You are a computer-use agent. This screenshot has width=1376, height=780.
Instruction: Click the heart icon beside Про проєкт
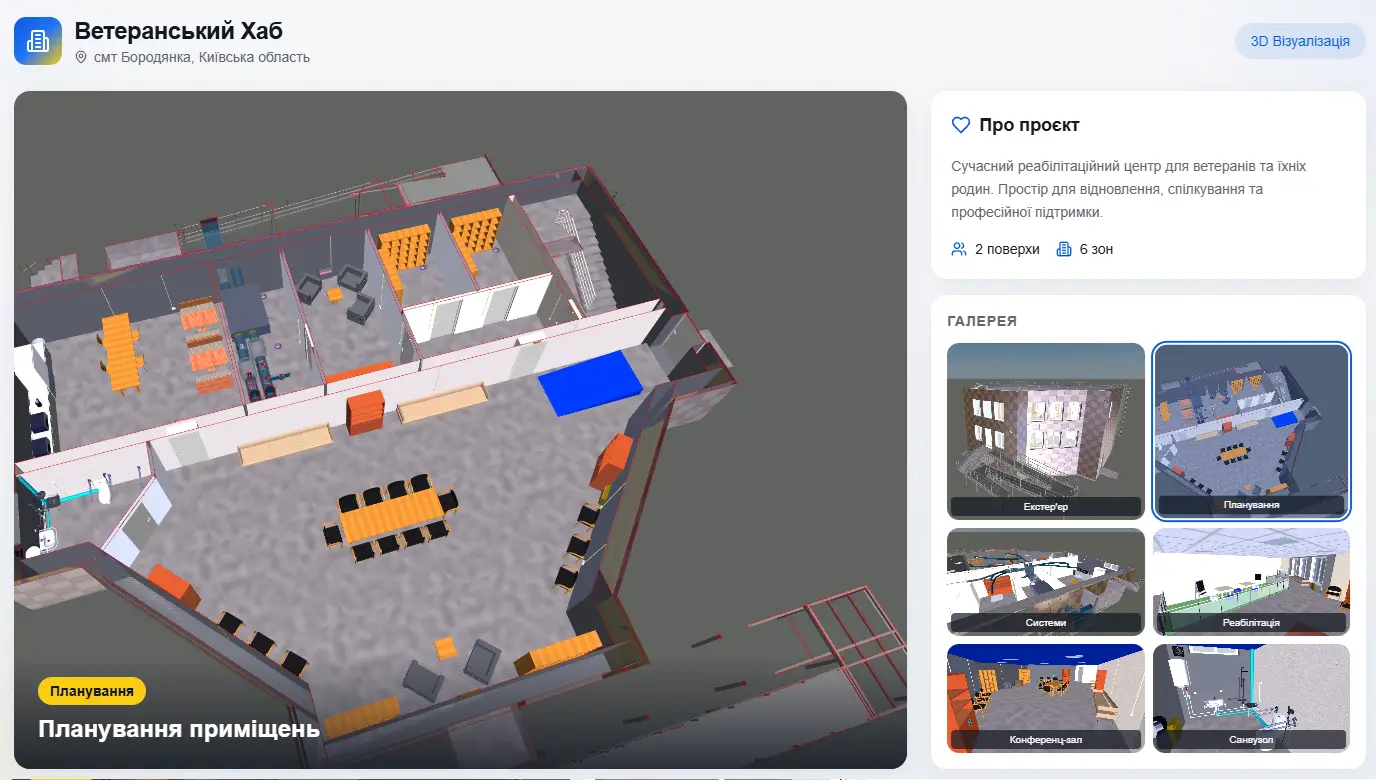[x=960, y=125]
